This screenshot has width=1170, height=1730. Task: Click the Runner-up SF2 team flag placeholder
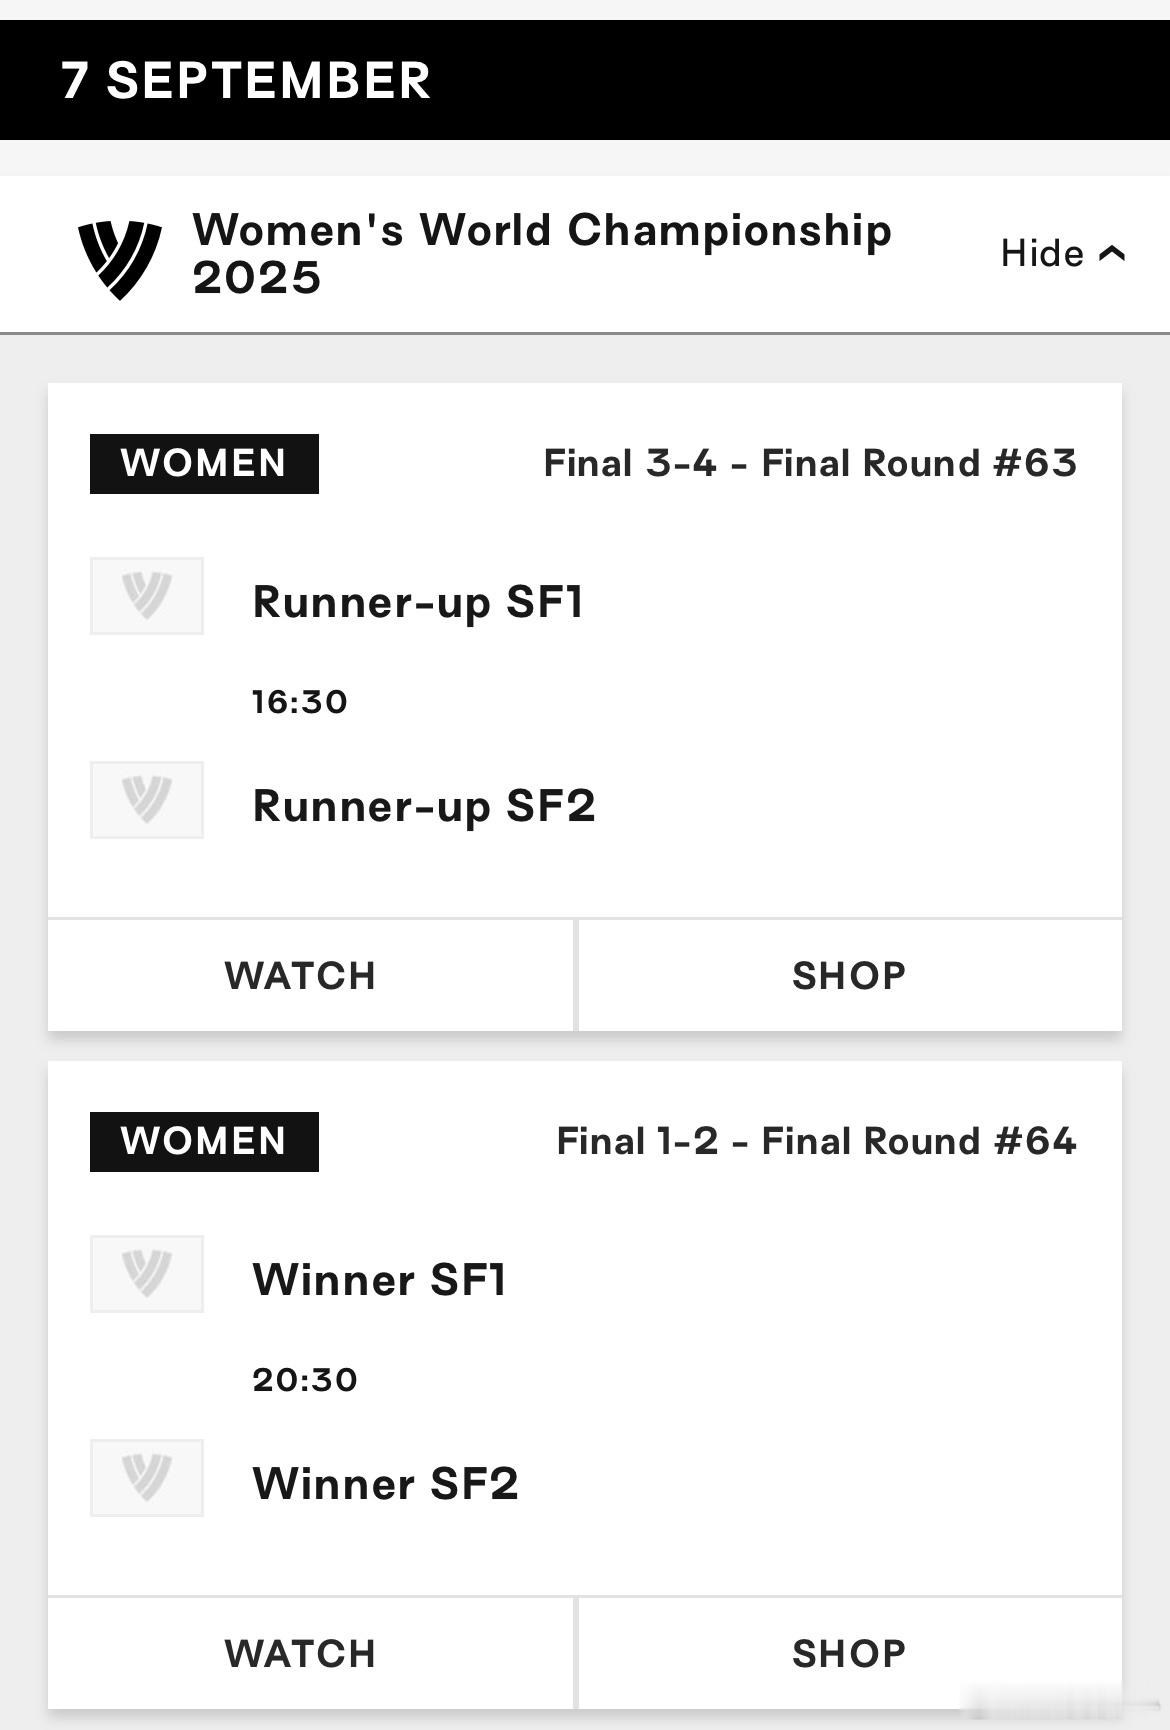[x=147, y=800]
